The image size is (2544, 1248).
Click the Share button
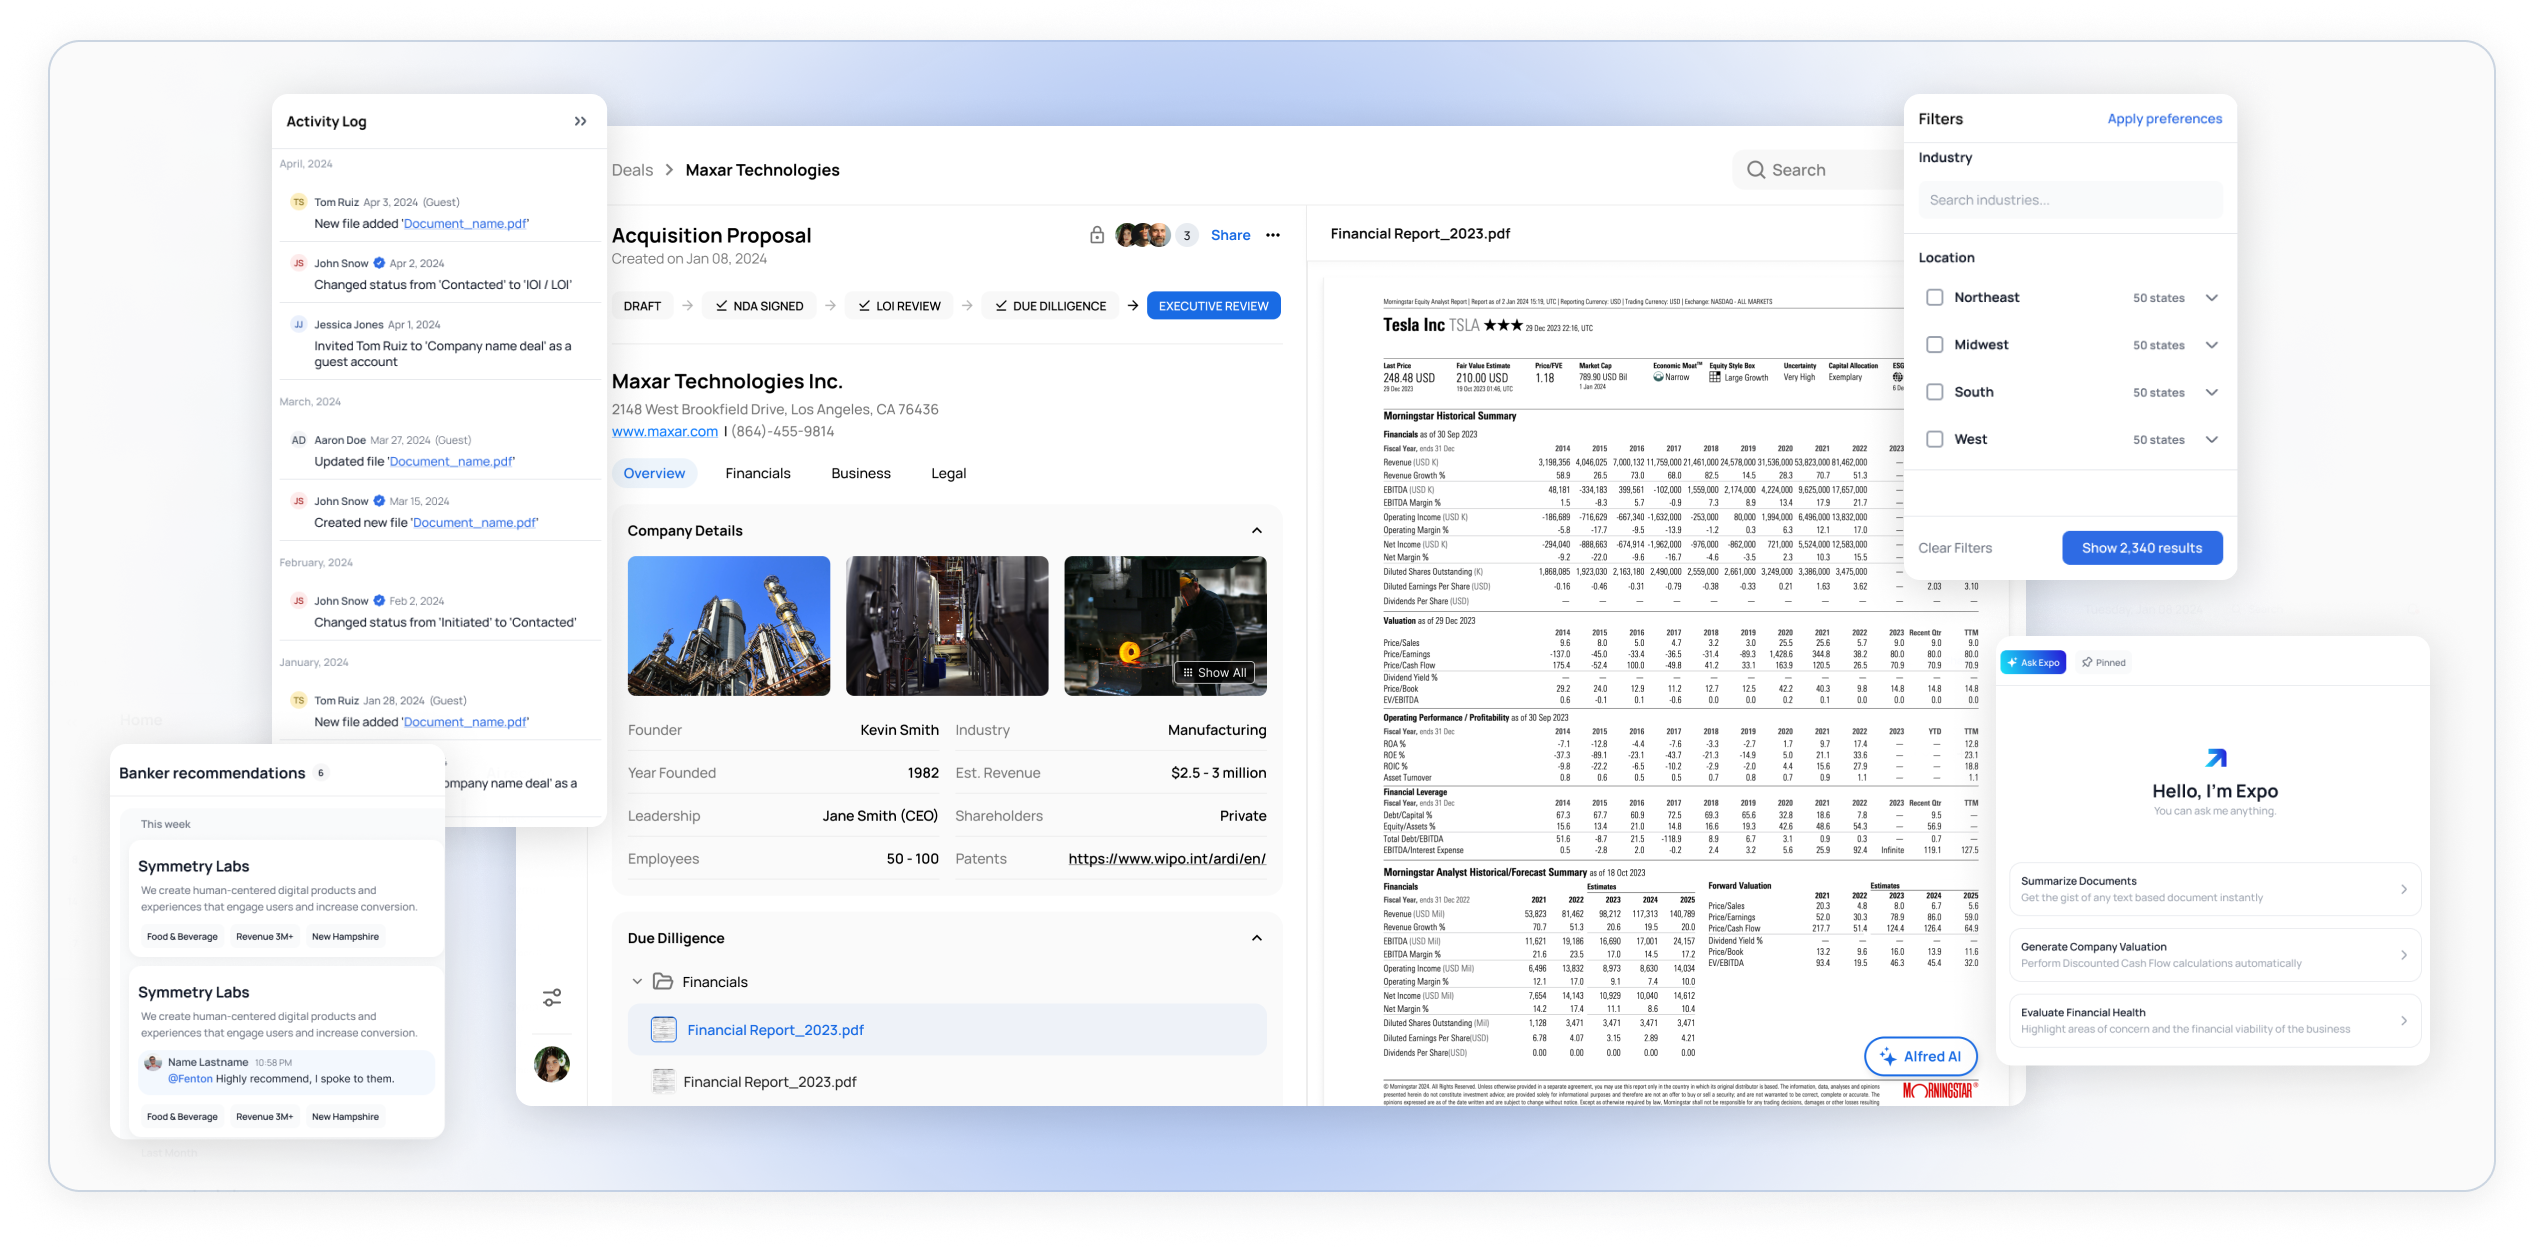[1230, 234]
